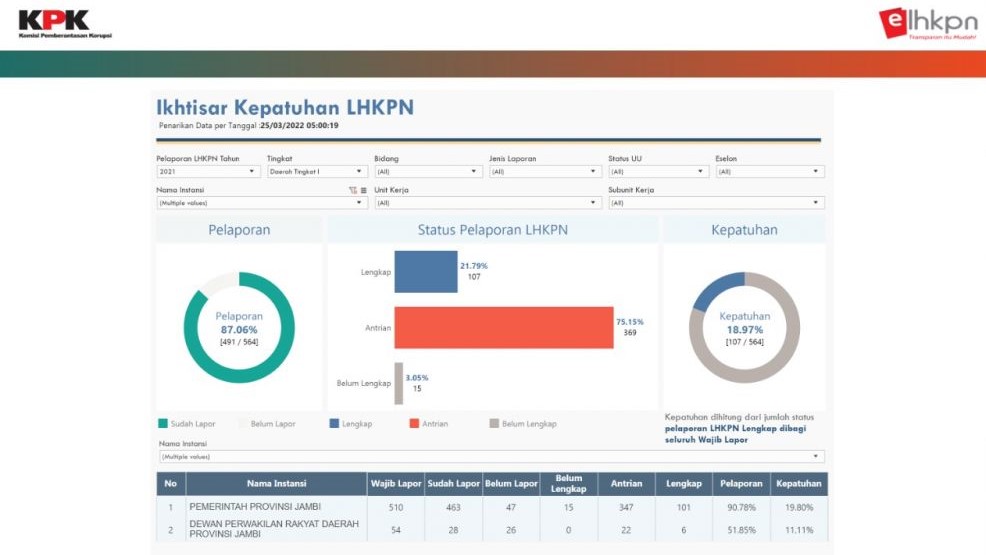Click the Antrian value 22

626,530
